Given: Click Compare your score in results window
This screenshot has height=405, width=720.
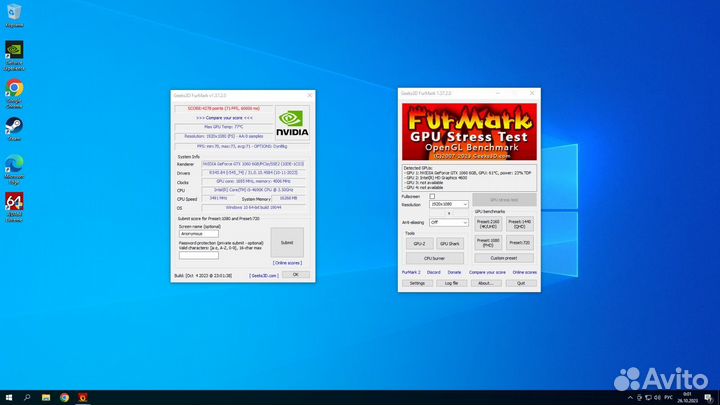Looking at the screenshot, I should [225, 118].
